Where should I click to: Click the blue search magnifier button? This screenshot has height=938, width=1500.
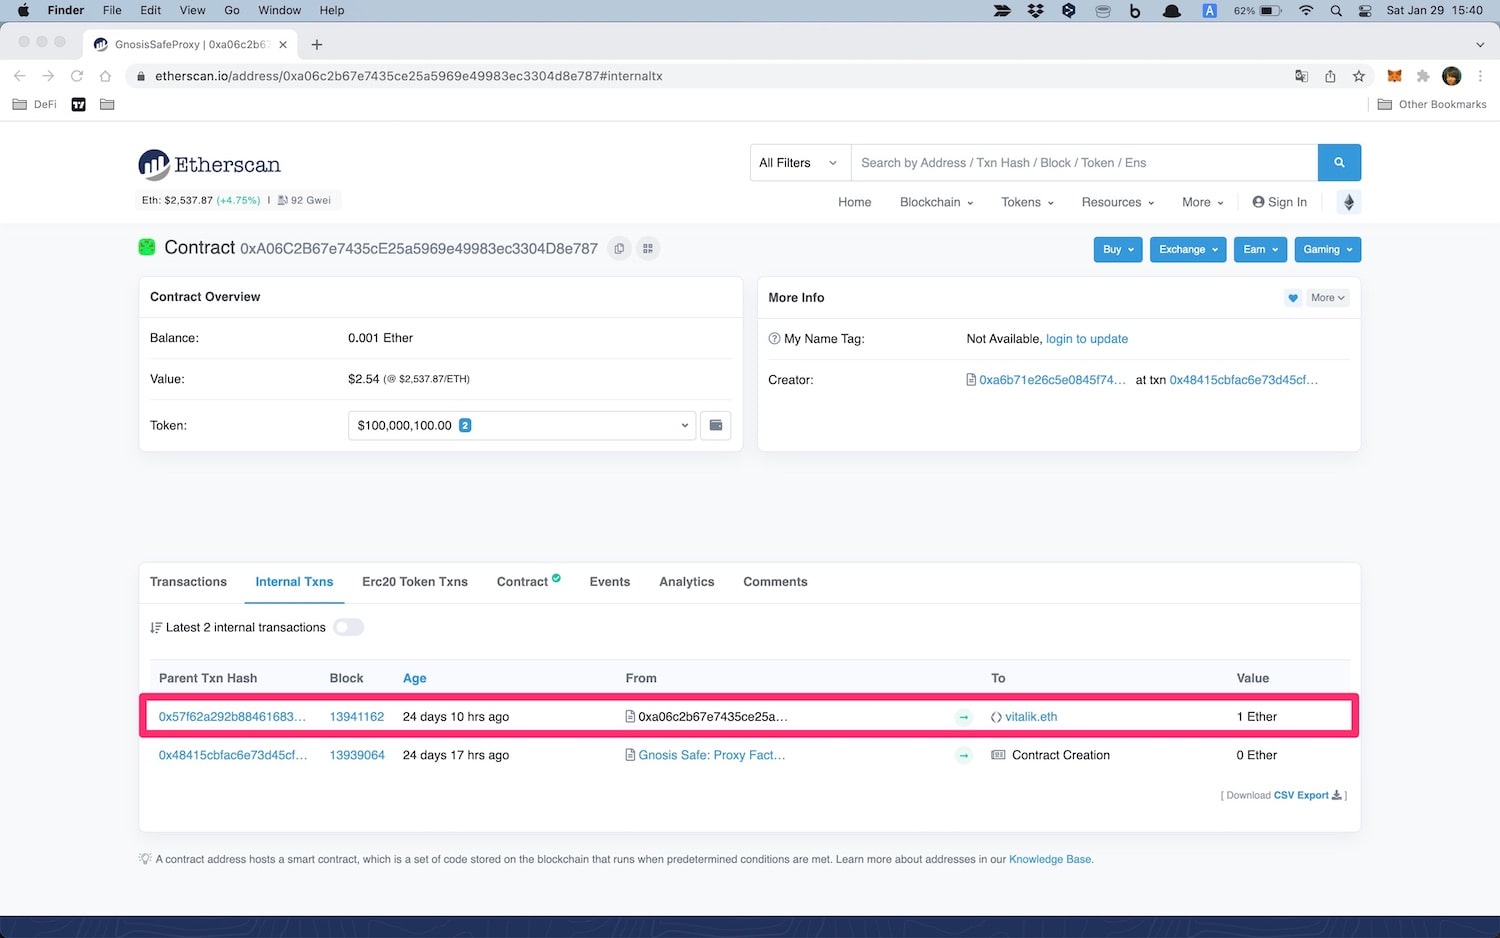(1339, 163)
